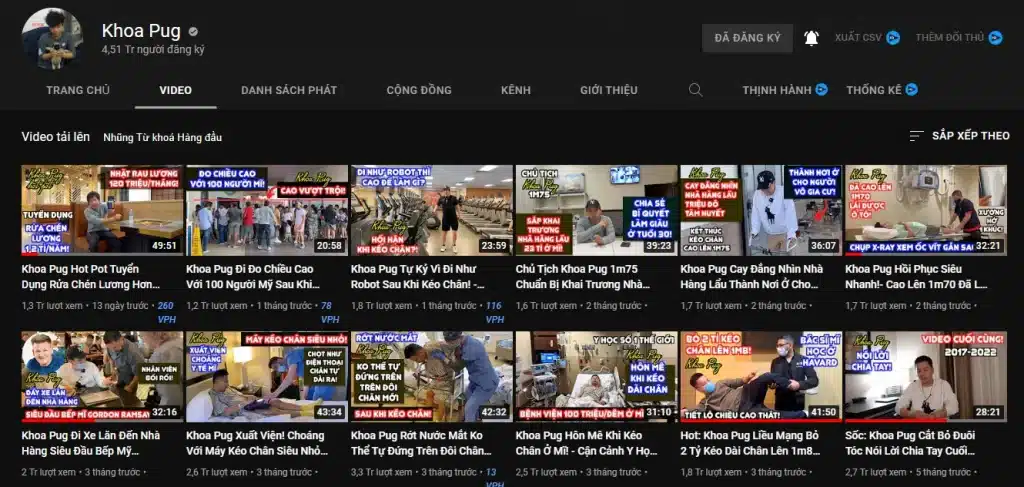Viewport: 1024px width, 487px height.
Task: Open the 41:50 Harvard doctor video thumbnail
Action: pyautogui.click(x=761, y=377)
